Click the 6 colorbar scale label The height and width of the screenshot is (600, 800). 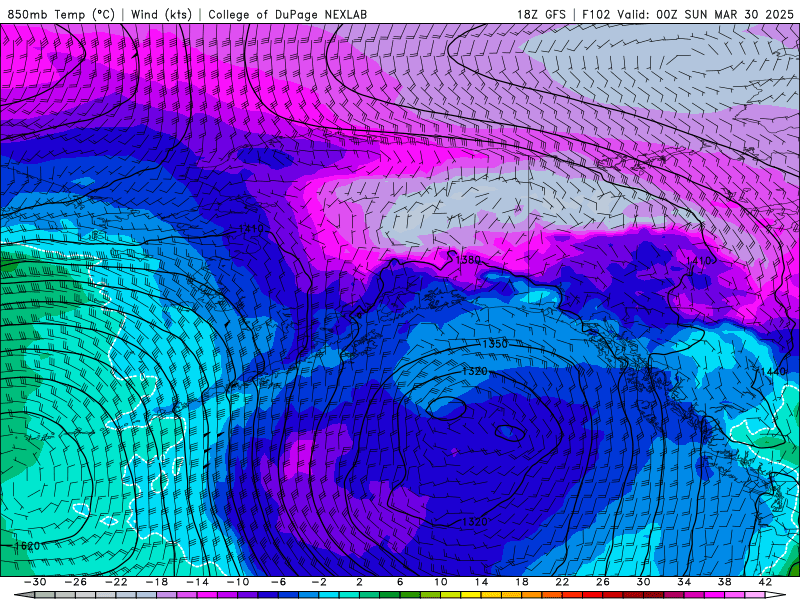(x=400, y=582)
